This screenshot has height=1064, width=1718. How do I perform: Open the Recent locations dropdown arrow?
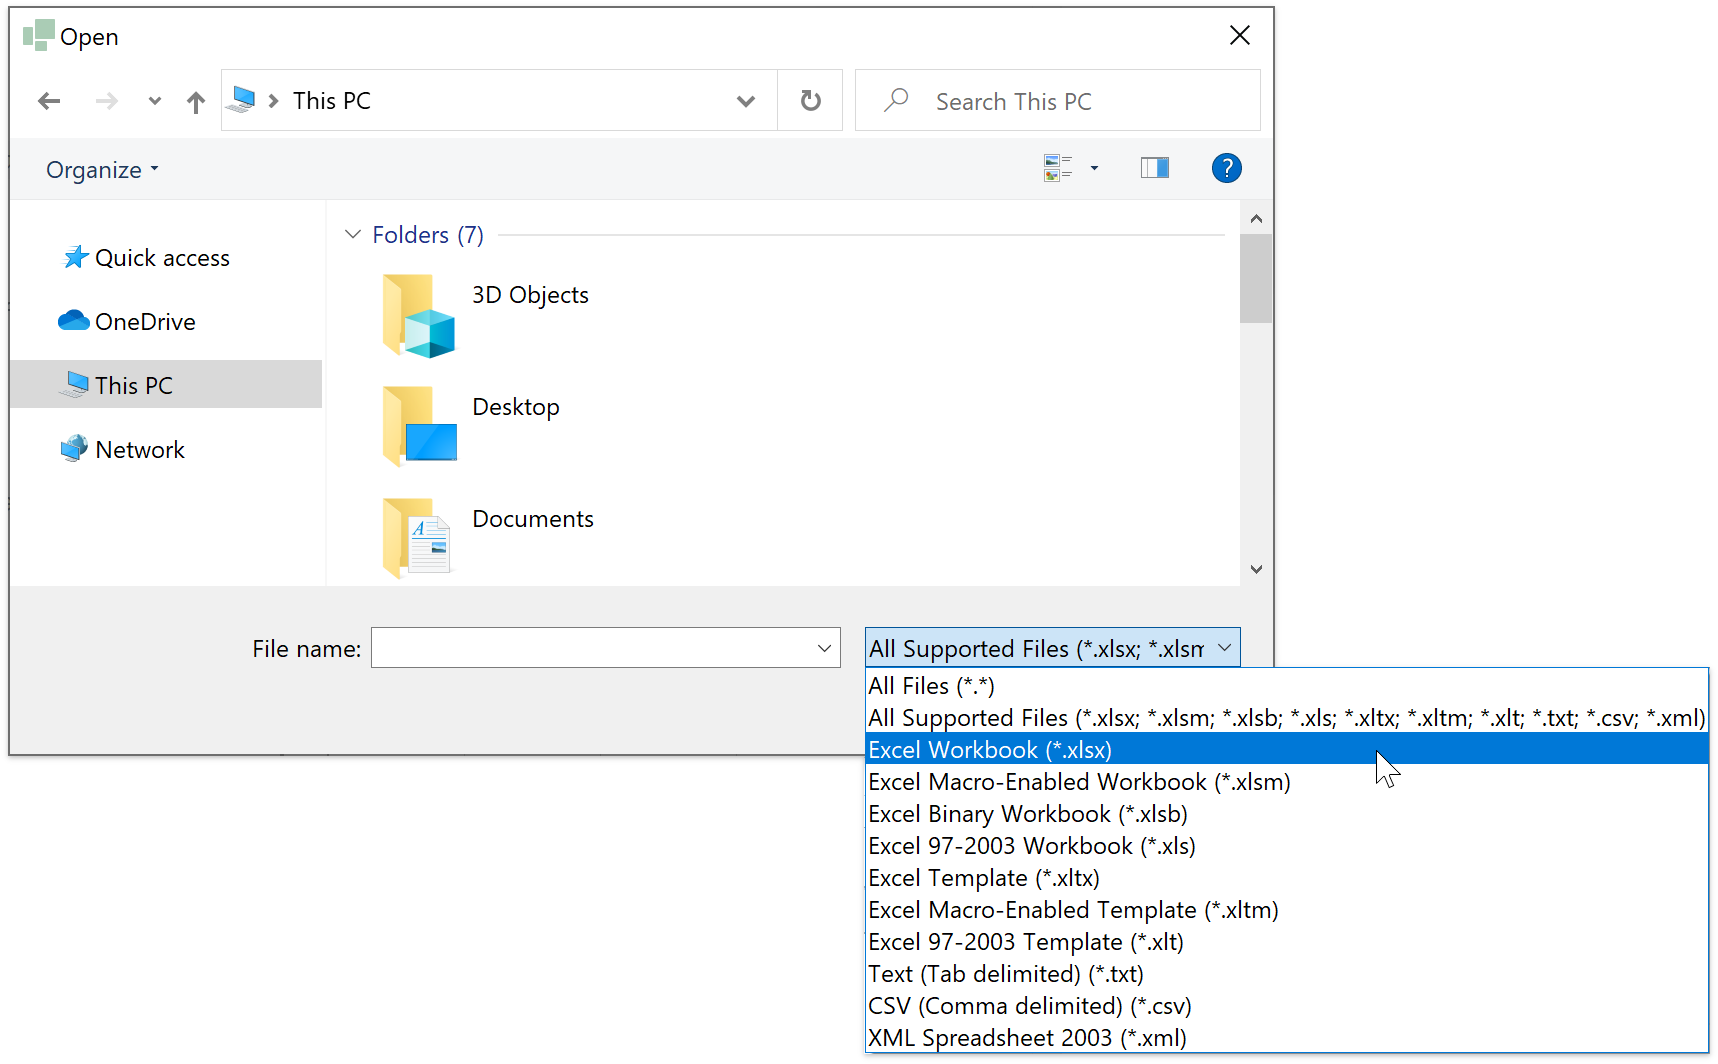pos(154,101)
